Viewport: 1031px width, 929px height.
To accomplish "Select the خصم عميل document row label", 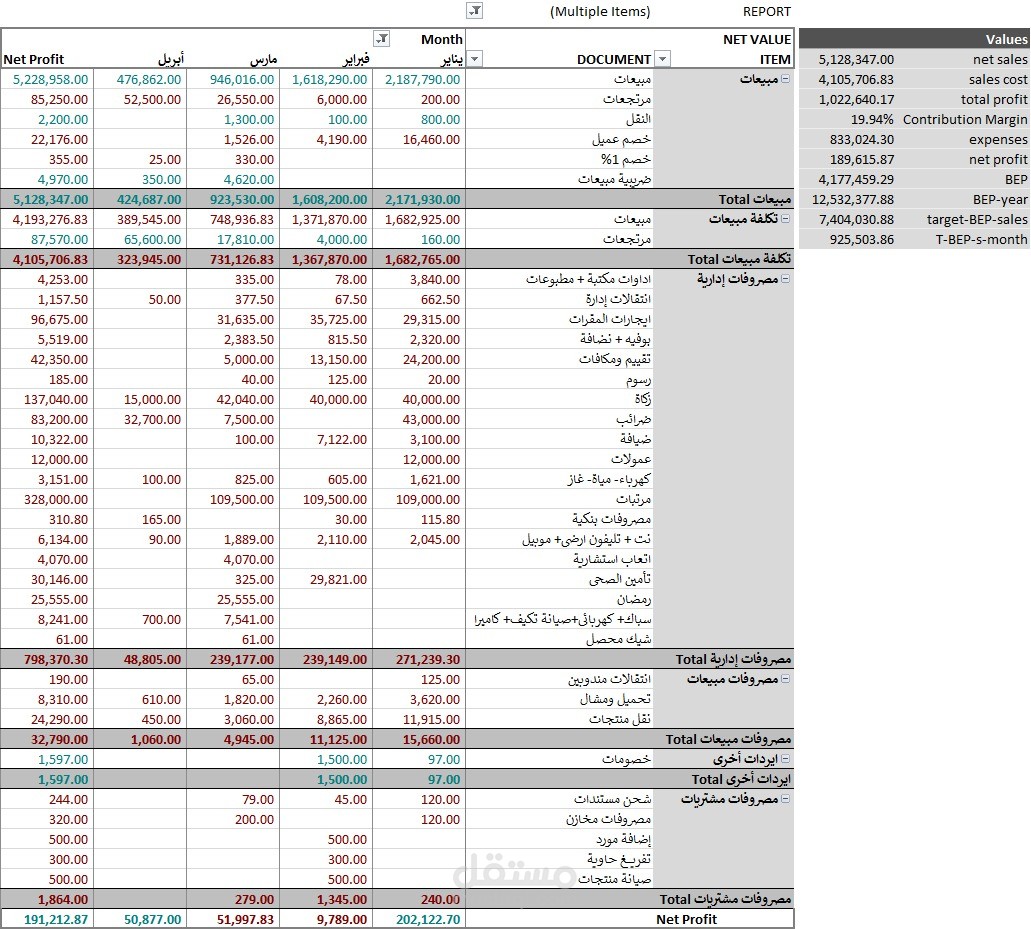I will click(x=621, y=139).
